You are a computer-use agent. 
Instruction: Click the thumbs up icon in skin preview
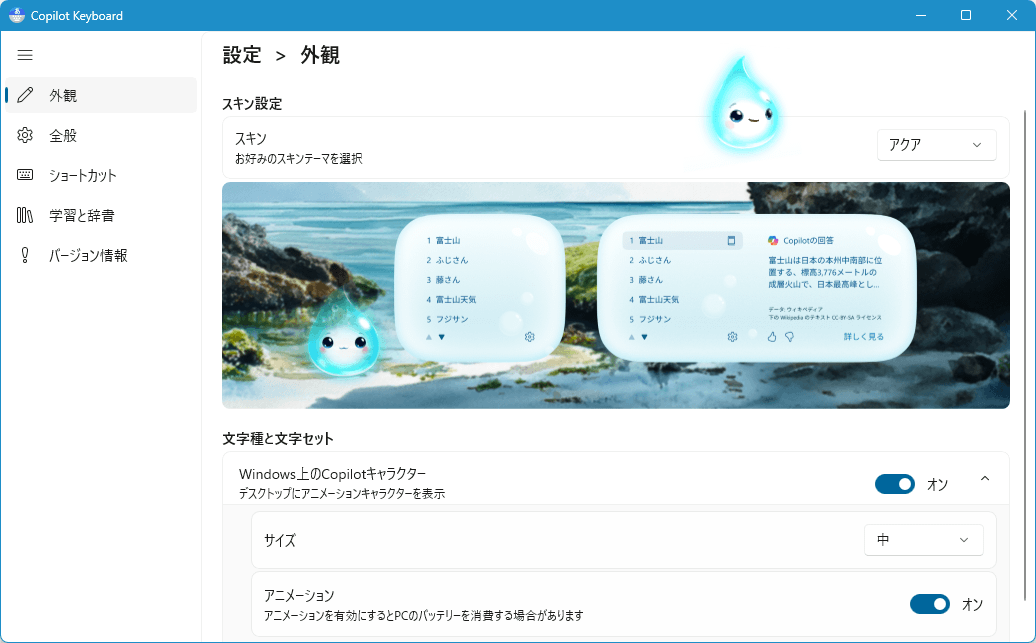pos(772,337)
